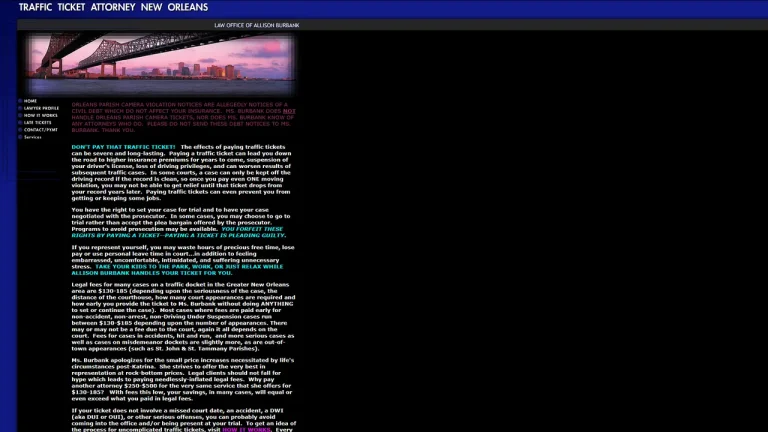
Task: Follow the pink HOW IT WORKS link in the text
Action: click(246, 430)
